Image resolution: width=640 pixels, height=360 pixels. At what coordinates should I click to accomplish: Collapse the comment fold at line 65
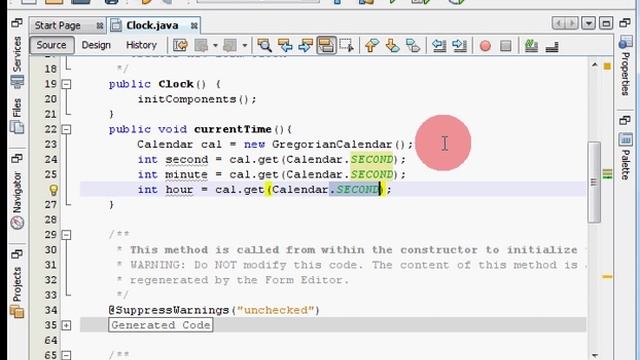66,355
